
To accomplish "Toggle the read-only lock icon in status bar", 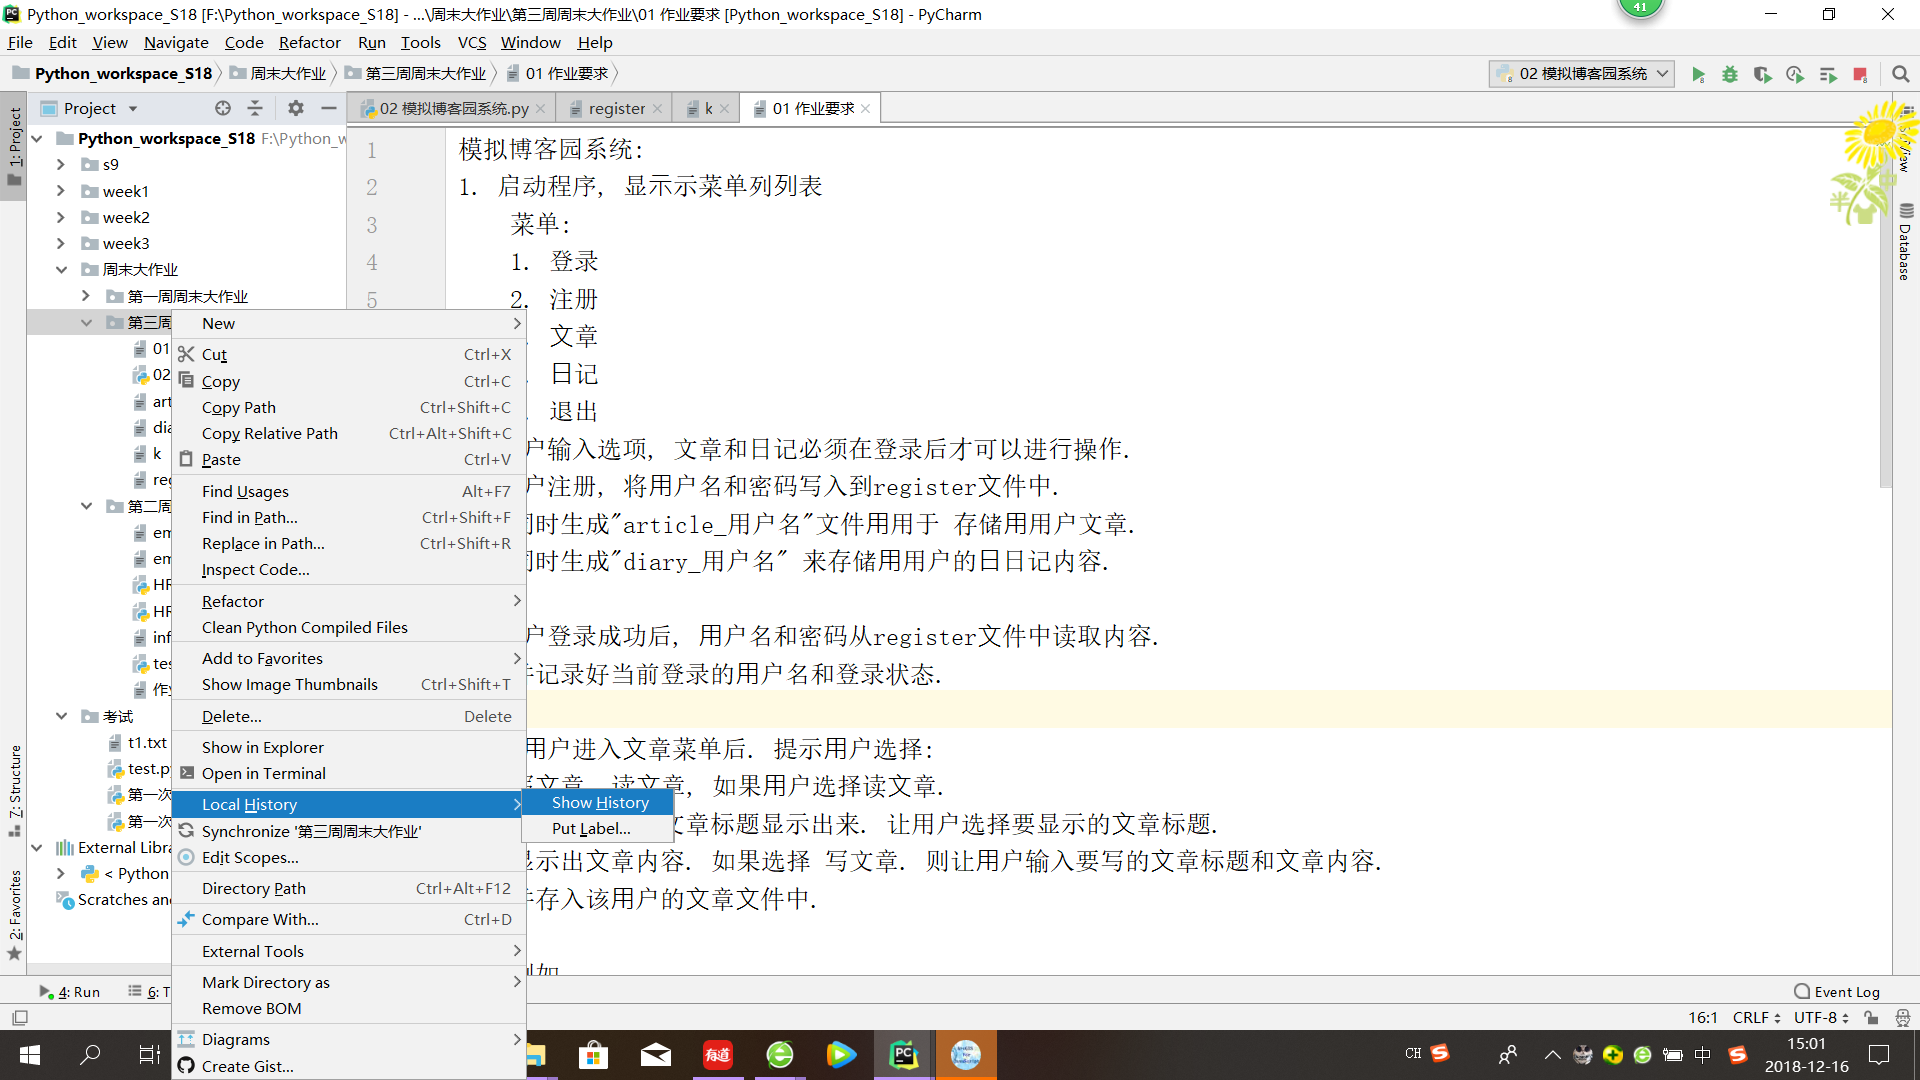I will (x=1871, y=1017).
